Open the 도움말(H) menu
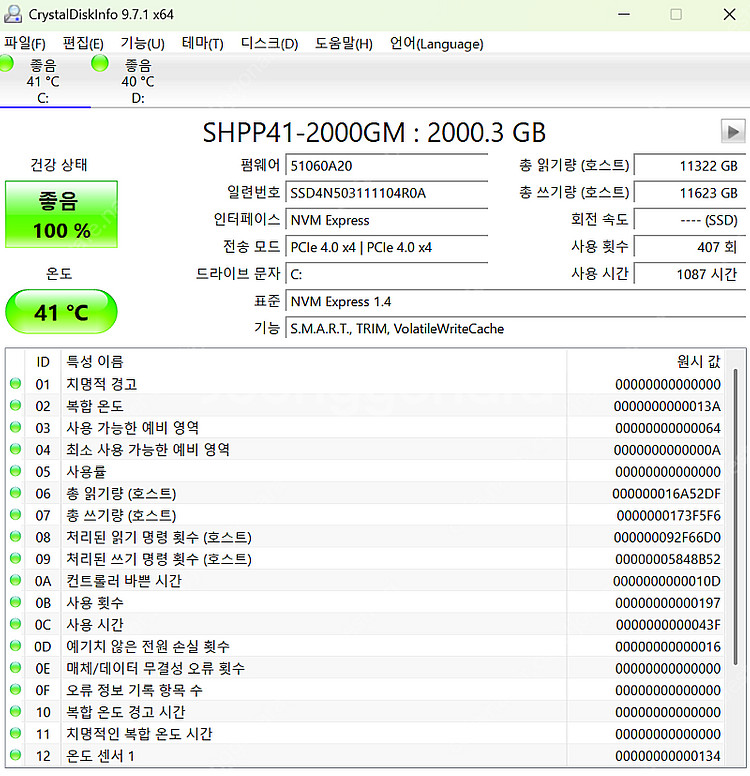Screen dimensions: 750x776 click(344, 44)
